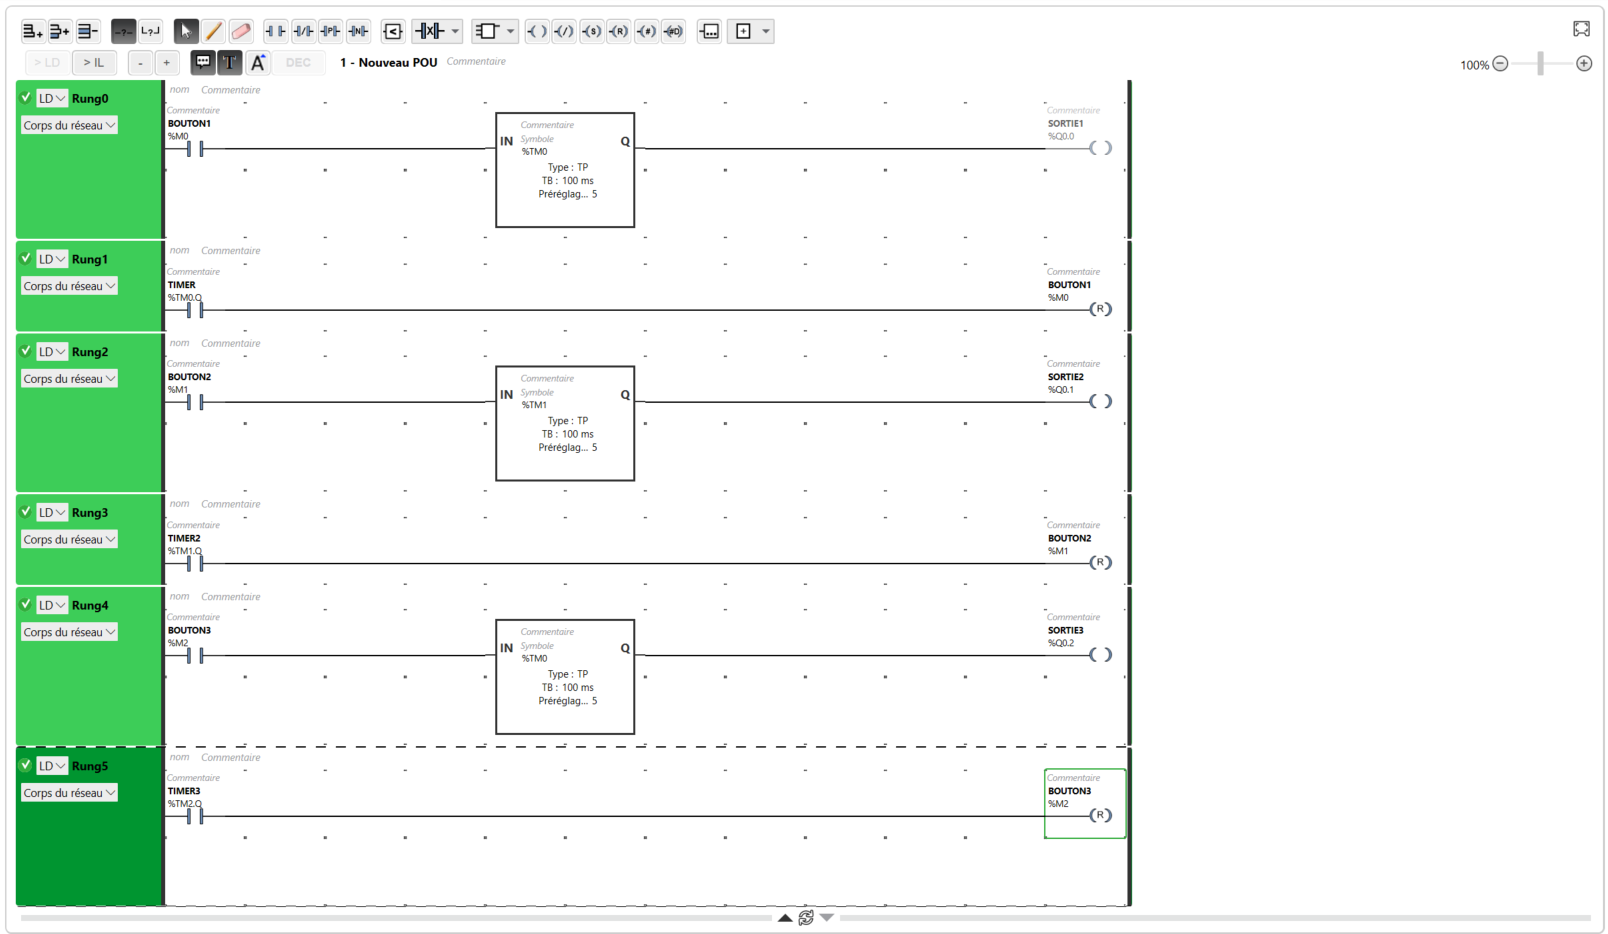Insert a comparison block
1608x934 pixels.
393,31
